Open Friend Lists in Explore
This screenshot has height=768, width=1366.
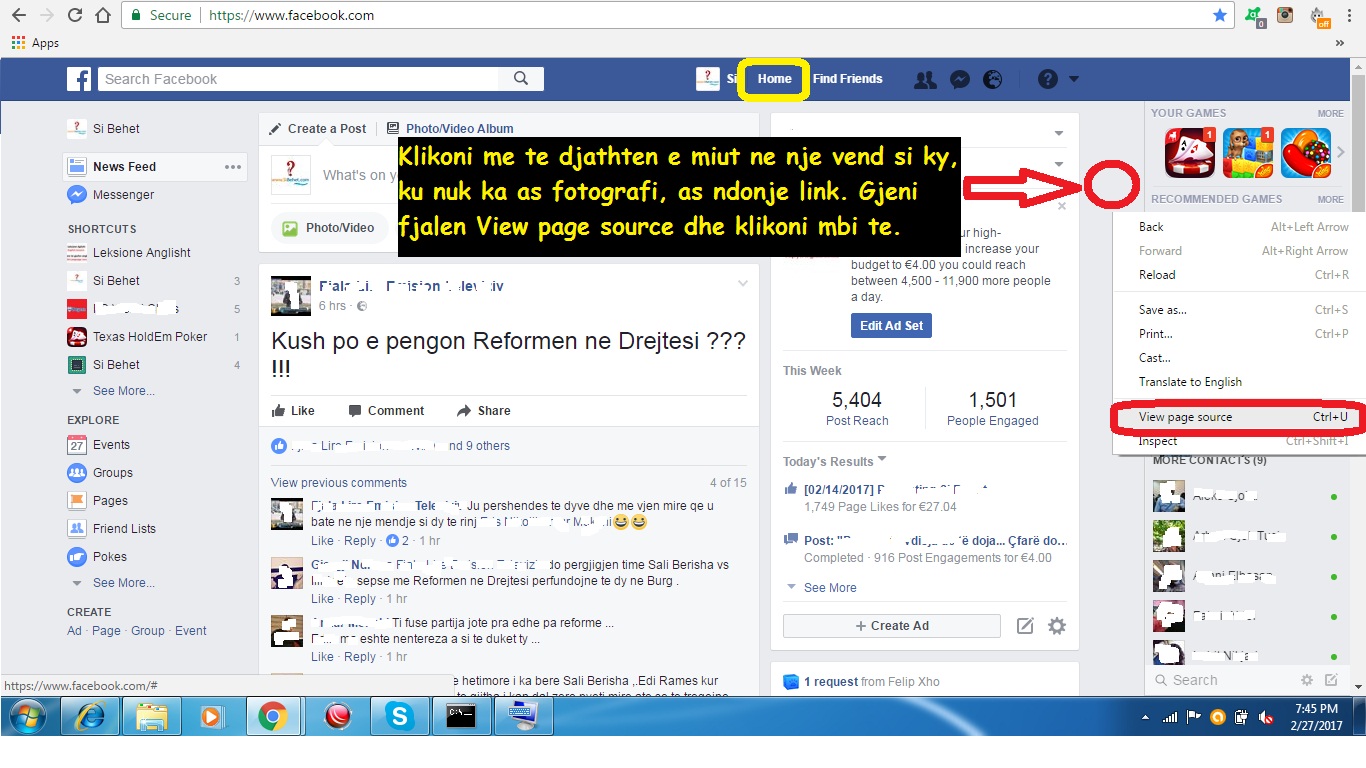pos(111,529)
